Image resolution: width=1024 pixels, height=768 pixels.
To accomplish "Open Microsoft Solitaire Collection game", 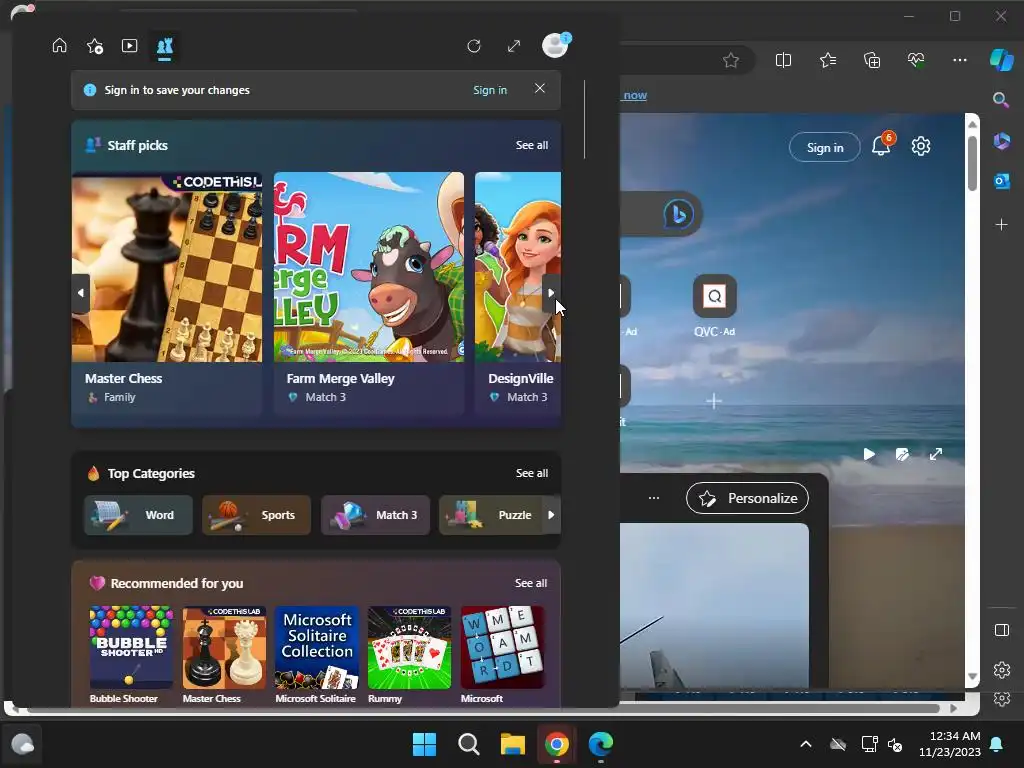I will [317, 654].
